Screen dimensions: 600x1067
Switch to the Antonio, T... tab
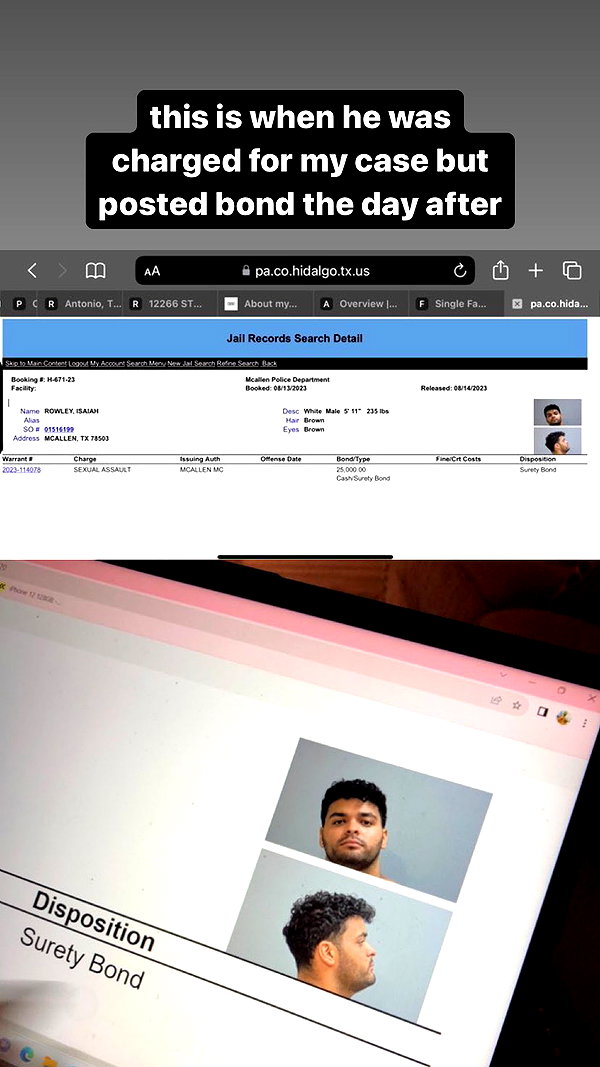(x=84, y=303)
